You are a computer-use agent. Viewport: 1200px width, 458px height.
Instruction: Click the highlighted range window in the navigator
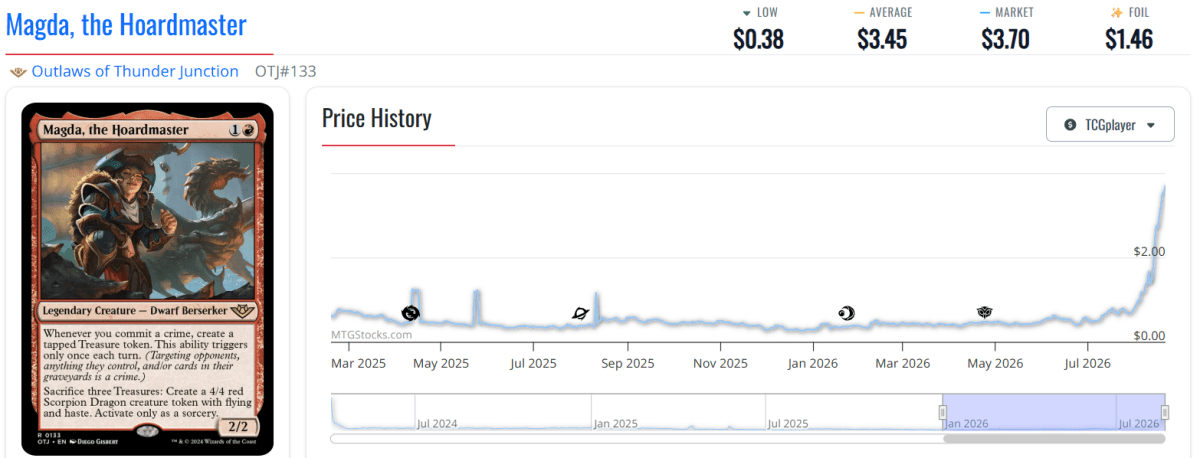pyautogui.click(x=1054, y=413)
